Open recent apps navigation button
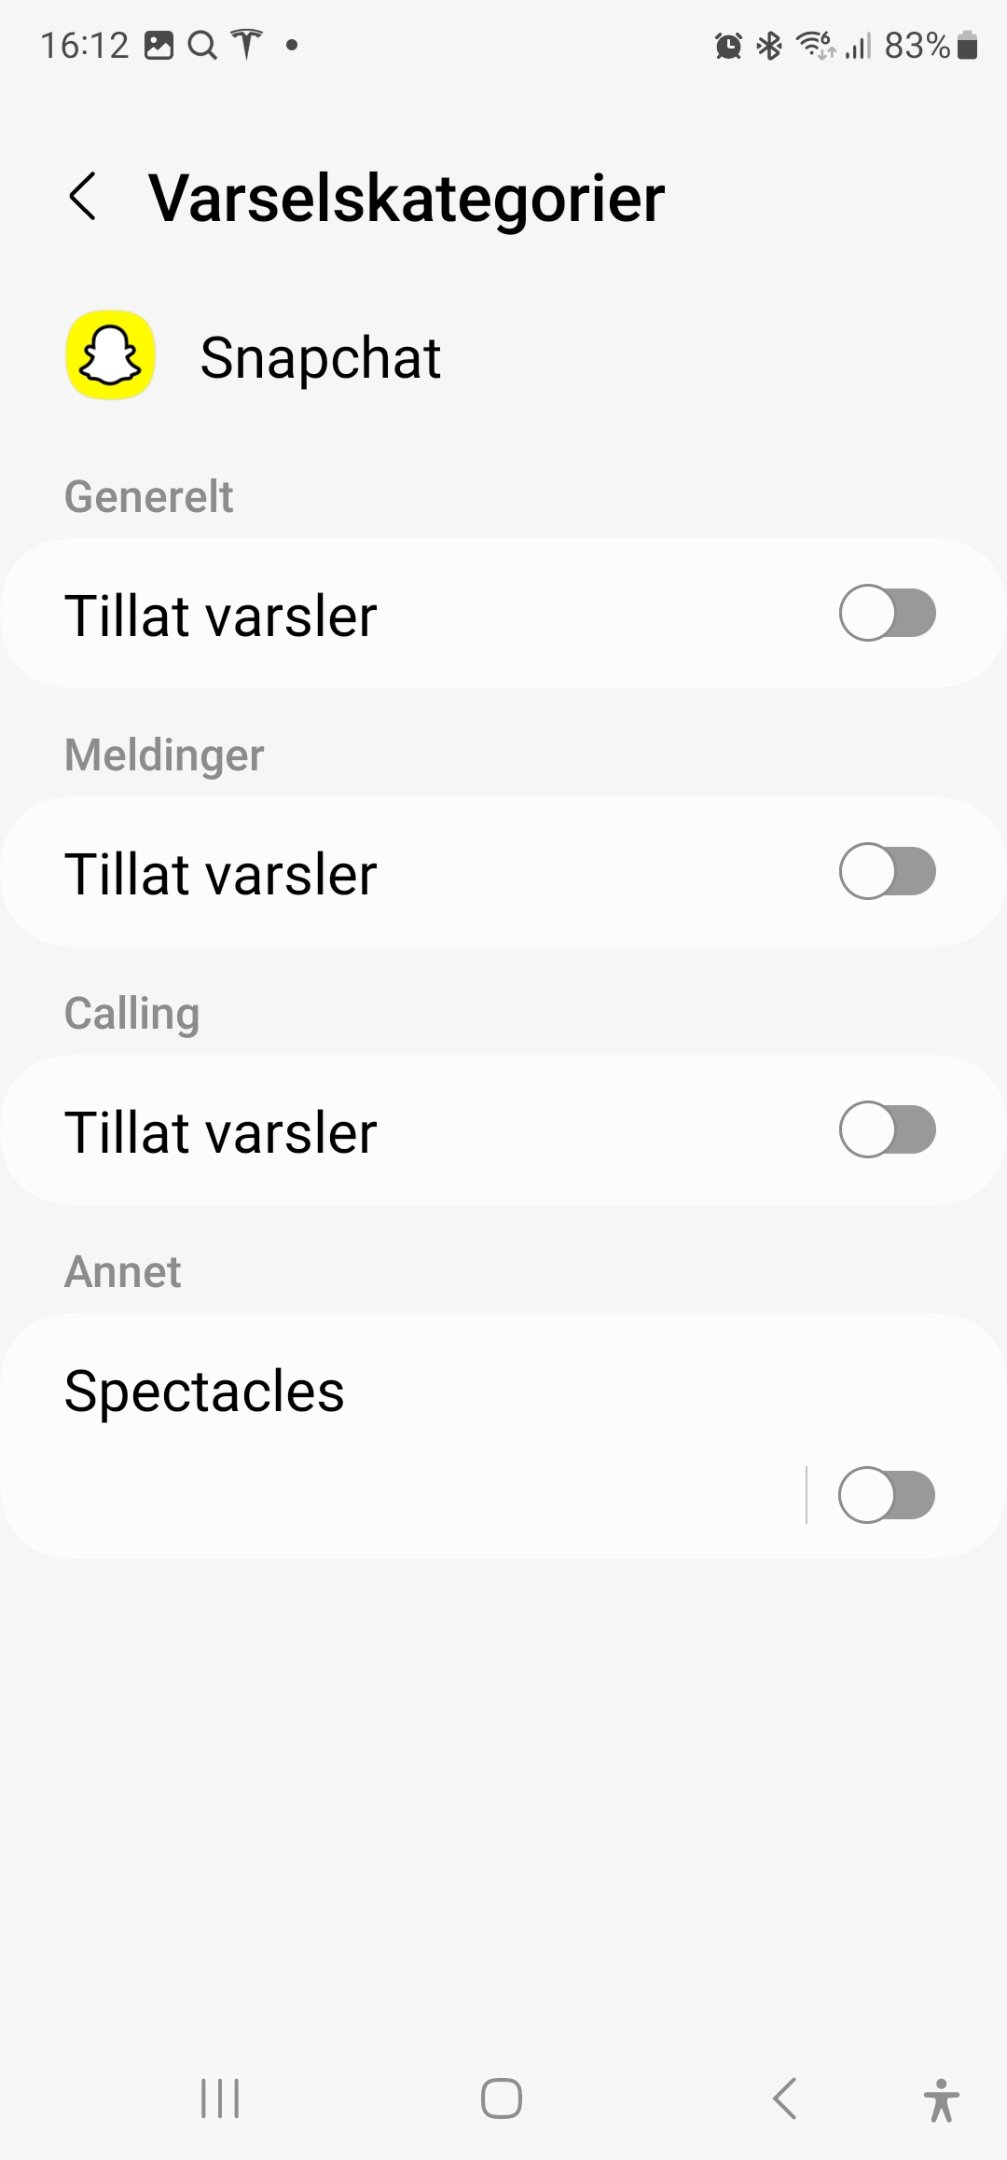Viewport: 1007px width, 2160px height. coord(220,2098)
